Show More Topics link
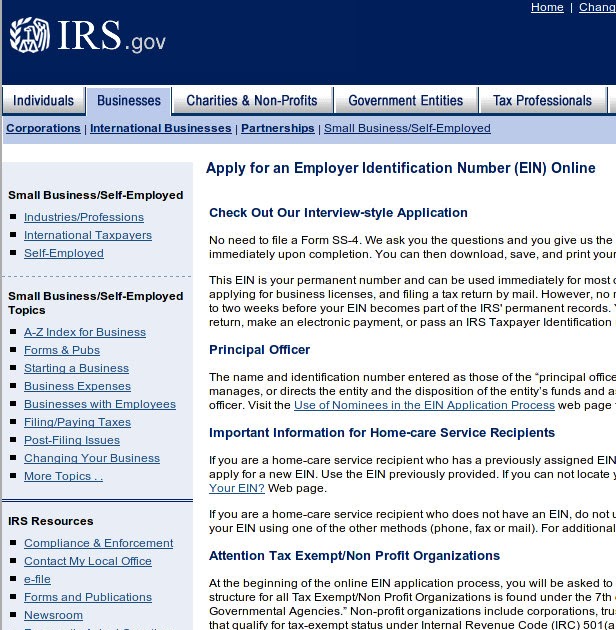 (x=63, y=476)
